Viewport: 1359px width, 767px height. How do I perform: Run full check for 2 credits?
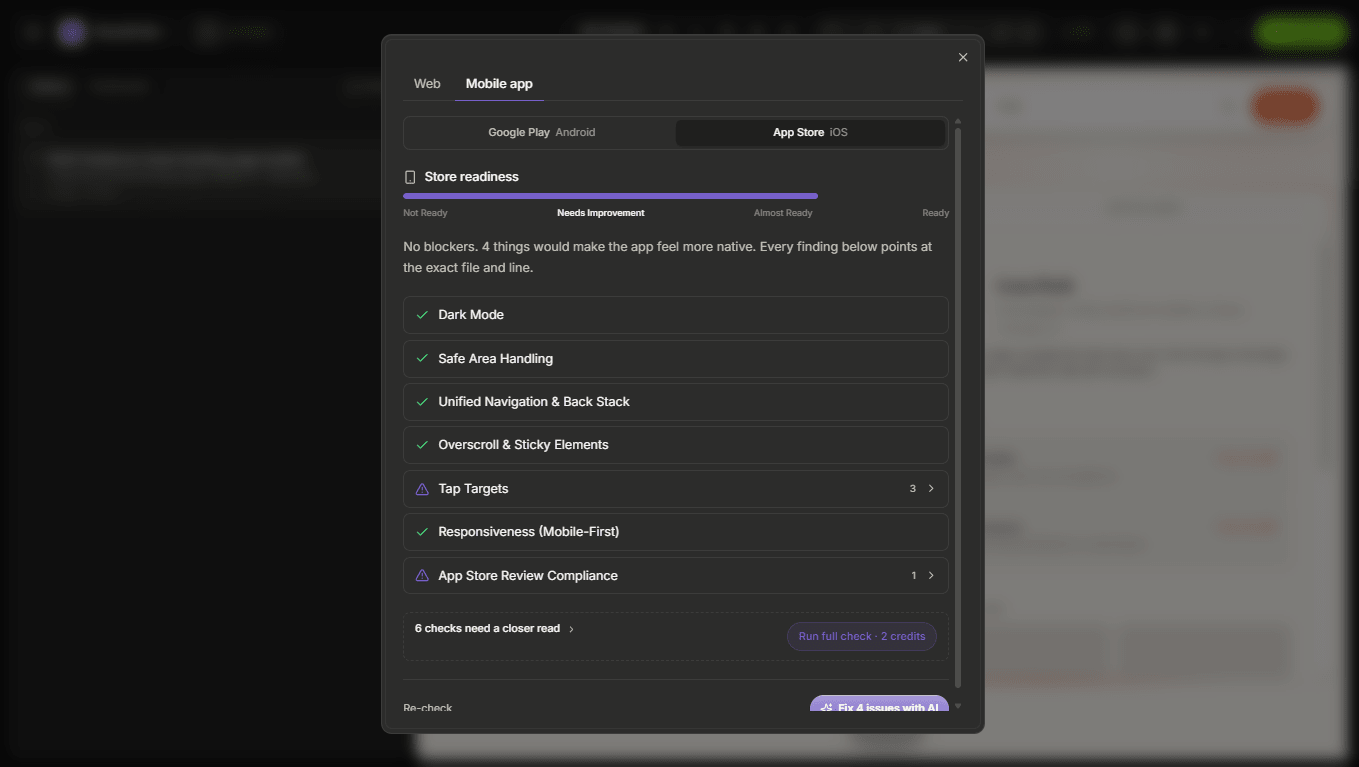[x=862, y=637]
